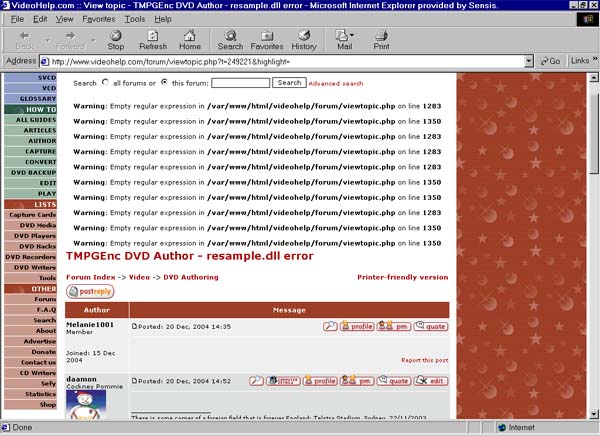Quote Melanie1001's post
The image size is (600, 436).
click(431, 326)
